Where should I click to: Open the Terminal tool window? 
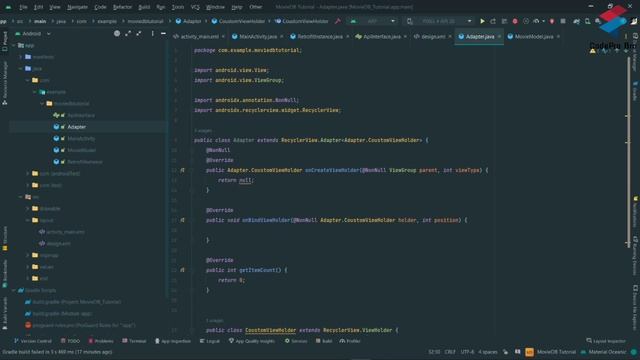click(134, 341)
